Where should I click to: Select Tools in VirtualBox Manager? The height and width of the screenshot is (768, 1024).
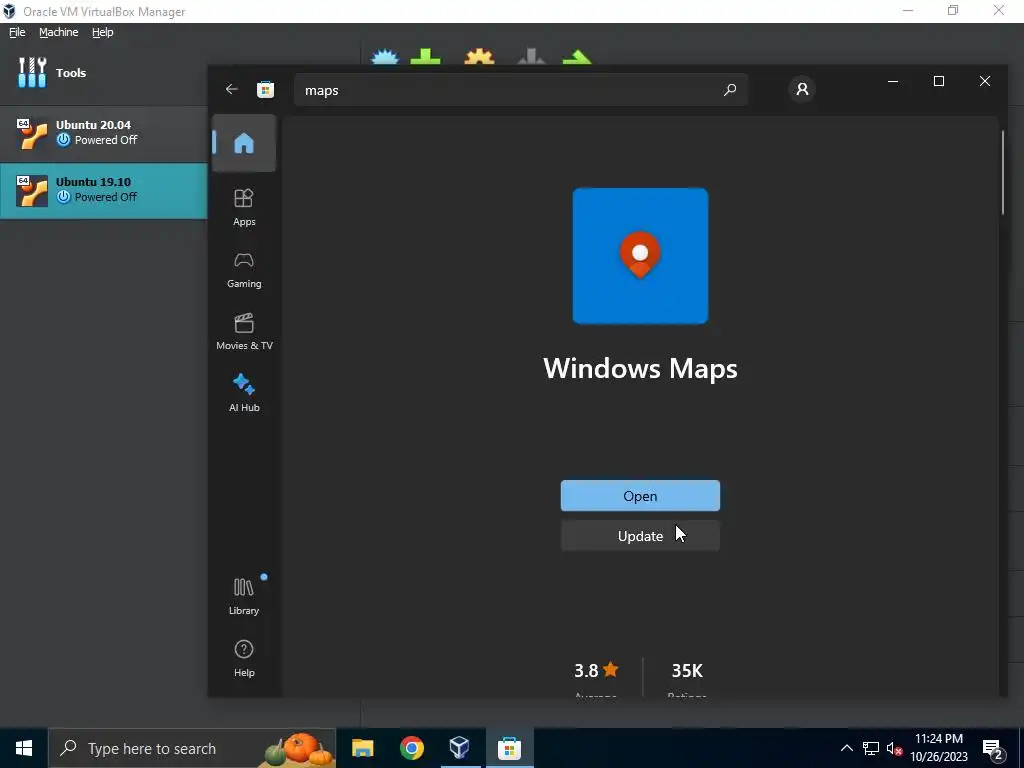tap(104, 72)
